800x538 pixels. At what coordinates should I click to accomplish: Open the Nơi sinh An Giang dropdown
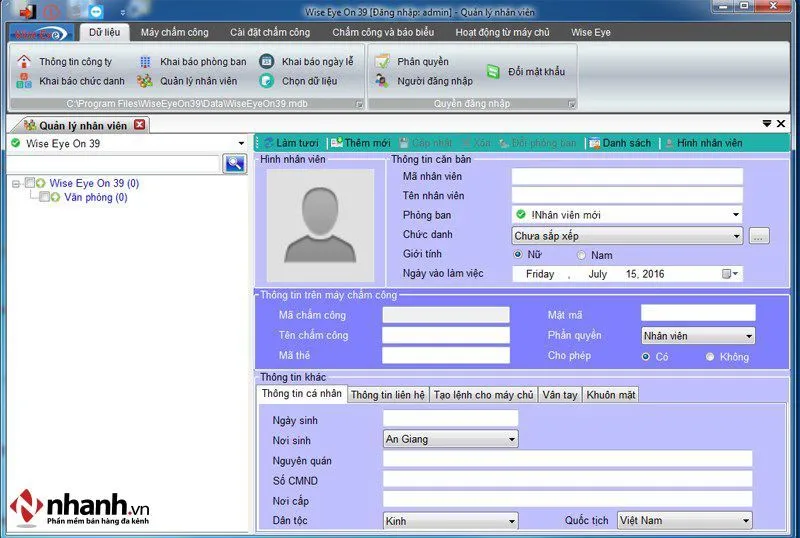tap(512, 439)
